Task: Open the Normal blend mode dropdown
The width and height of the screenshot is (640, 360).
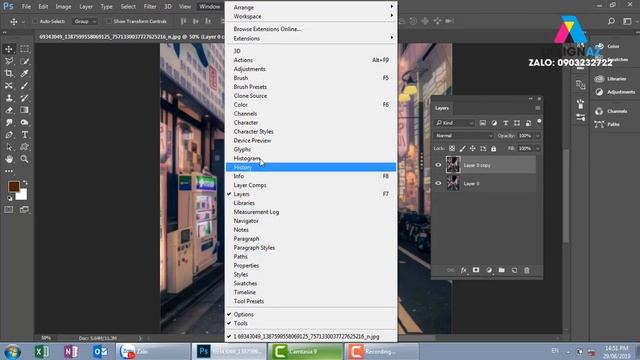Action: (464, 136)
